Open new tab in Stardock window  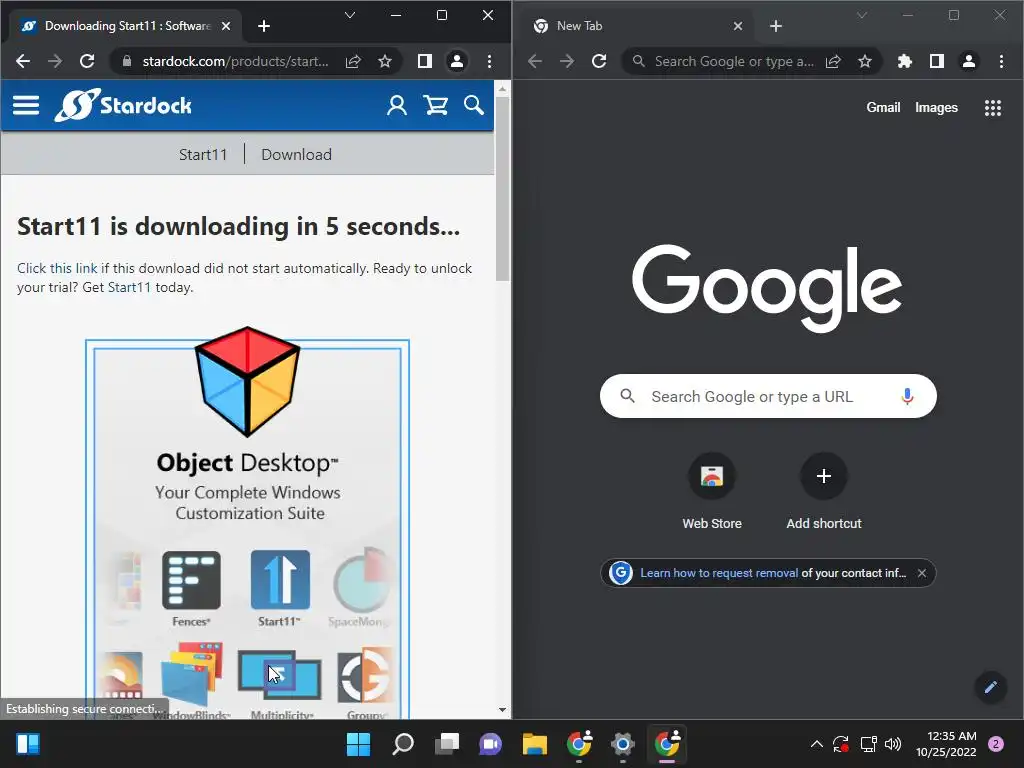pos(264,26)
